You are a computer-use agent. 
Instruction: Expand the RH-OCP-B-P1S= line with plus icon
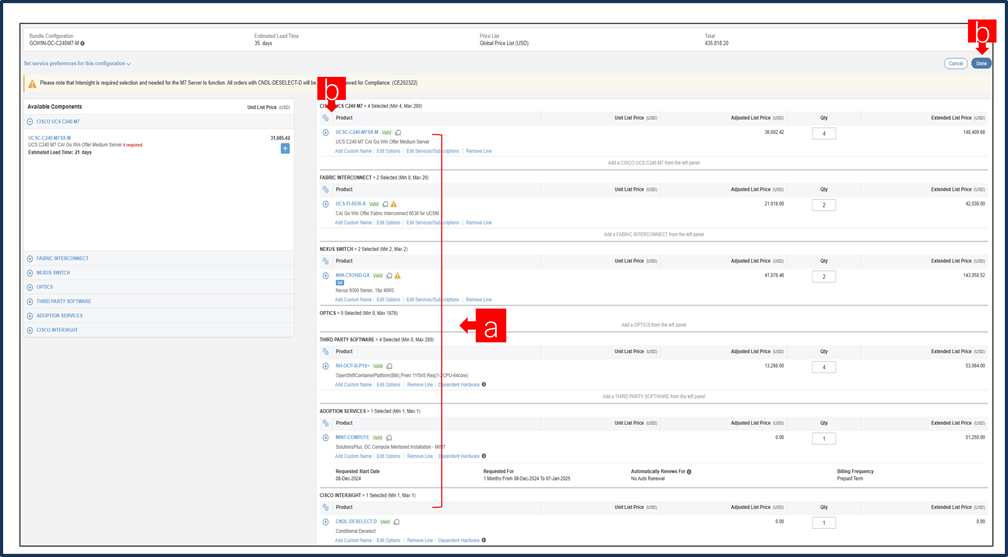pyautogui.click(x=325, y=366)
